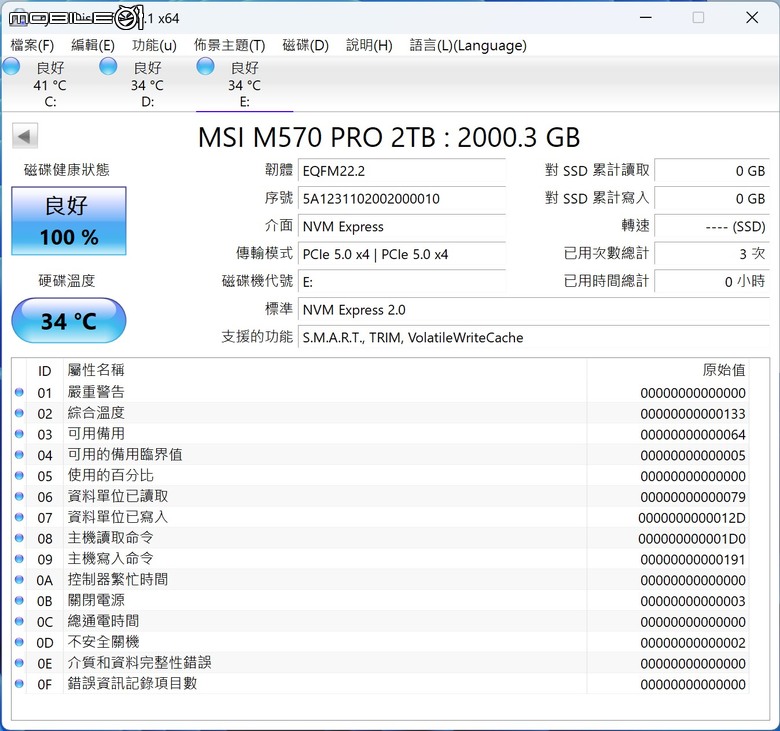Open the 功能(u) menu

154,46
